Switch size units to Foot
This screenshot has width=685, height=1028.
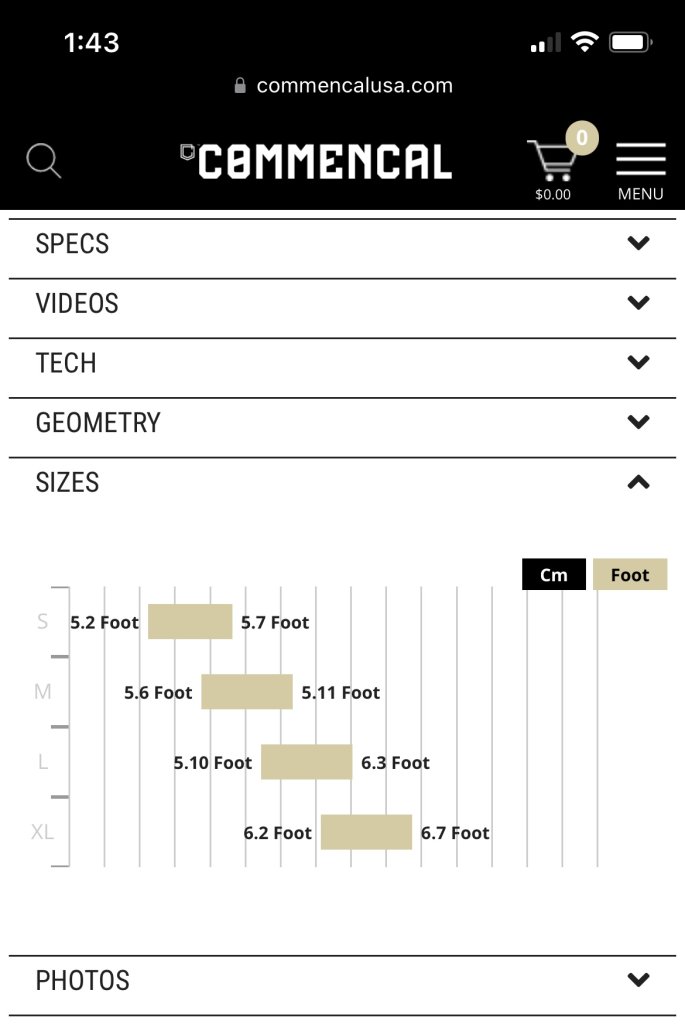point(630,574)
